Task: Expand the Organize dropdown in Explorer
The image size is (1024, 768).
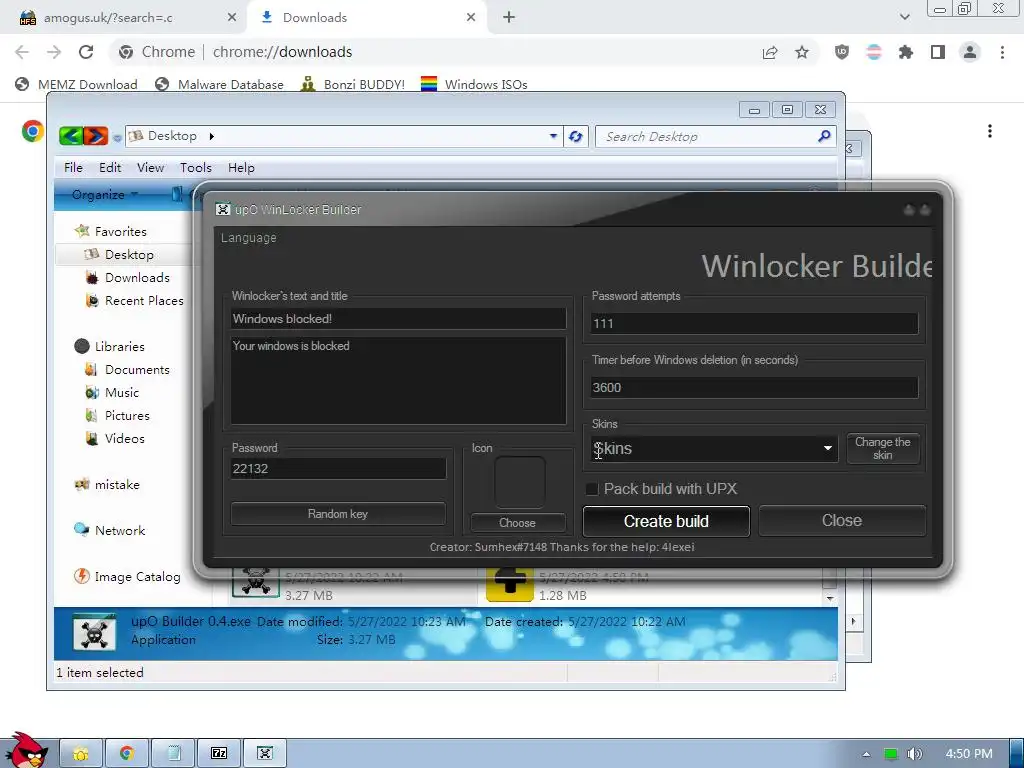Action: click(x=104, y=195)
